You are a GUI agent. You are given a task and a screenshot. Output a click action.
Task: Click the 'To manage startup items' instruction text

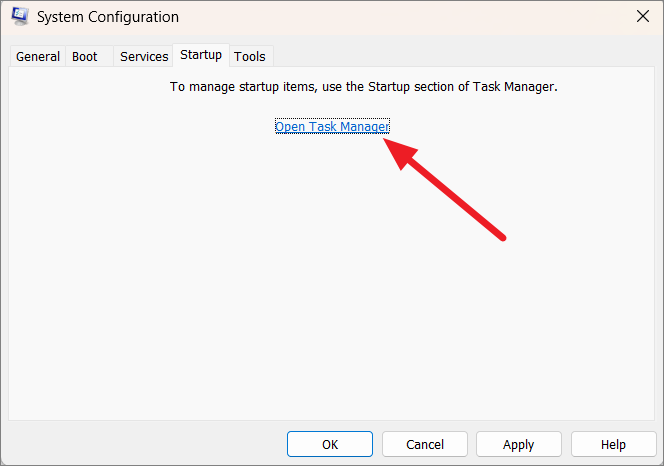click(x=363, y=87)
